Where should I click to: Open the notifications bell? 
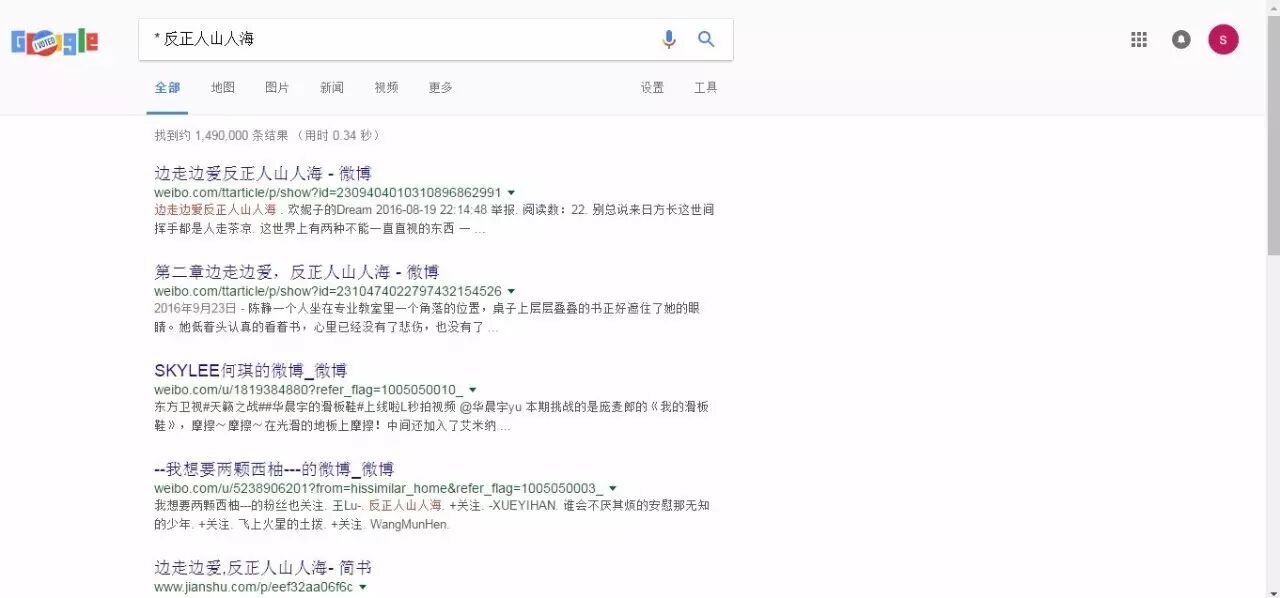(1181, 39)
